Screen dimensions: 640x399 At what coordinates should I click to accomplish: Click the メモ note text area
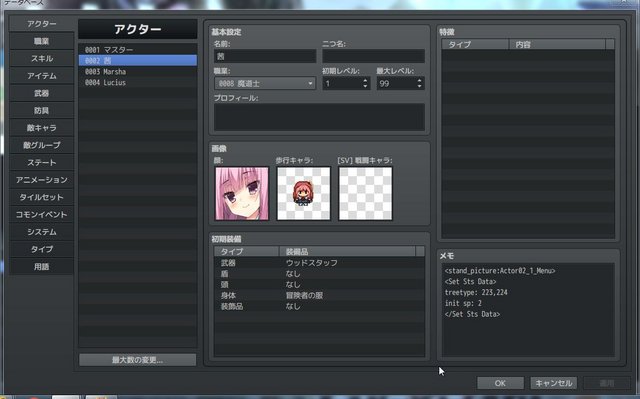[528, 310]
